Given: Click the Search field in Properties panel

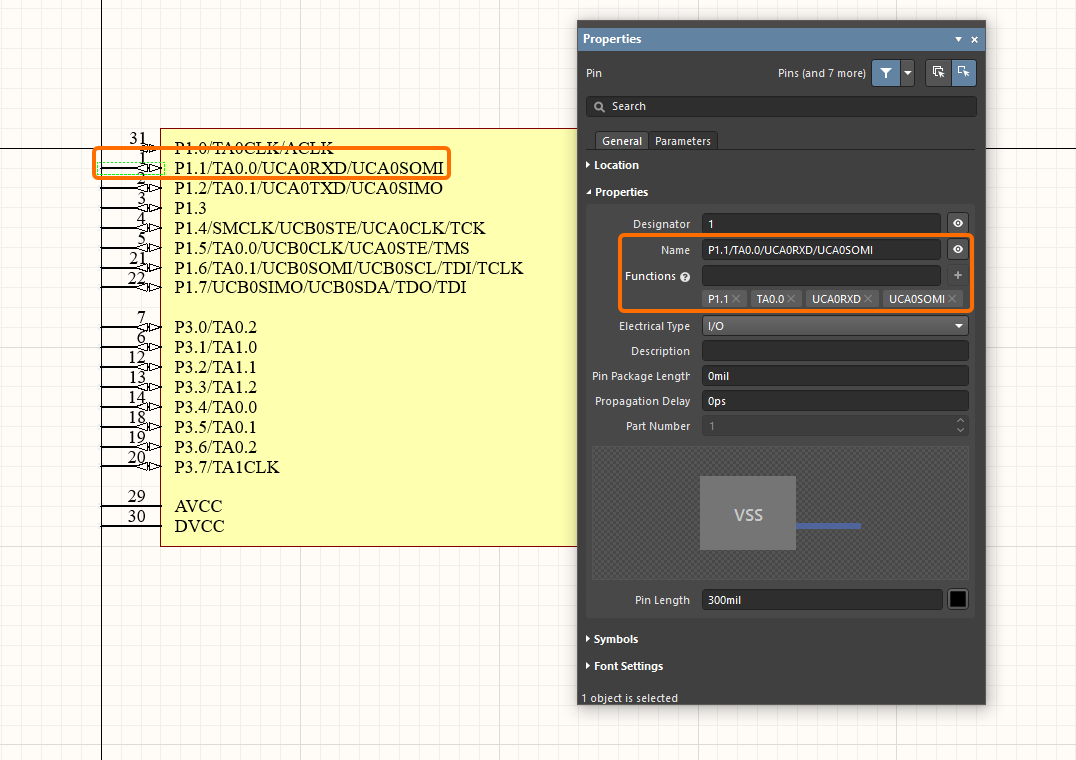Looking at the screenshot, I should tap(780, 106).
